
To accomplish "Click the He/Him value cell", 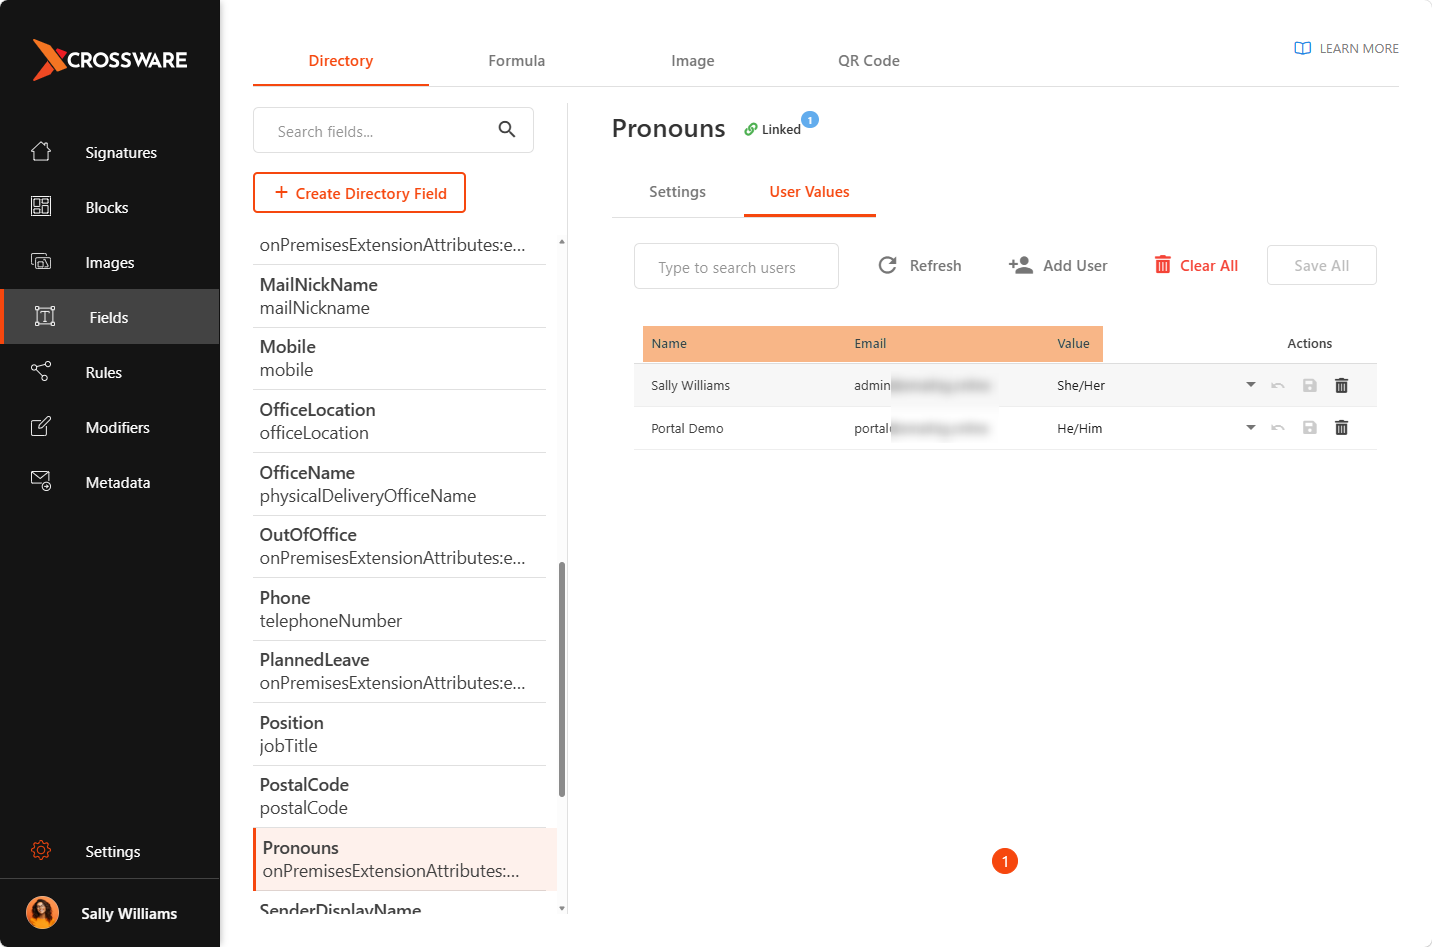I will [x=1080, y=429].
